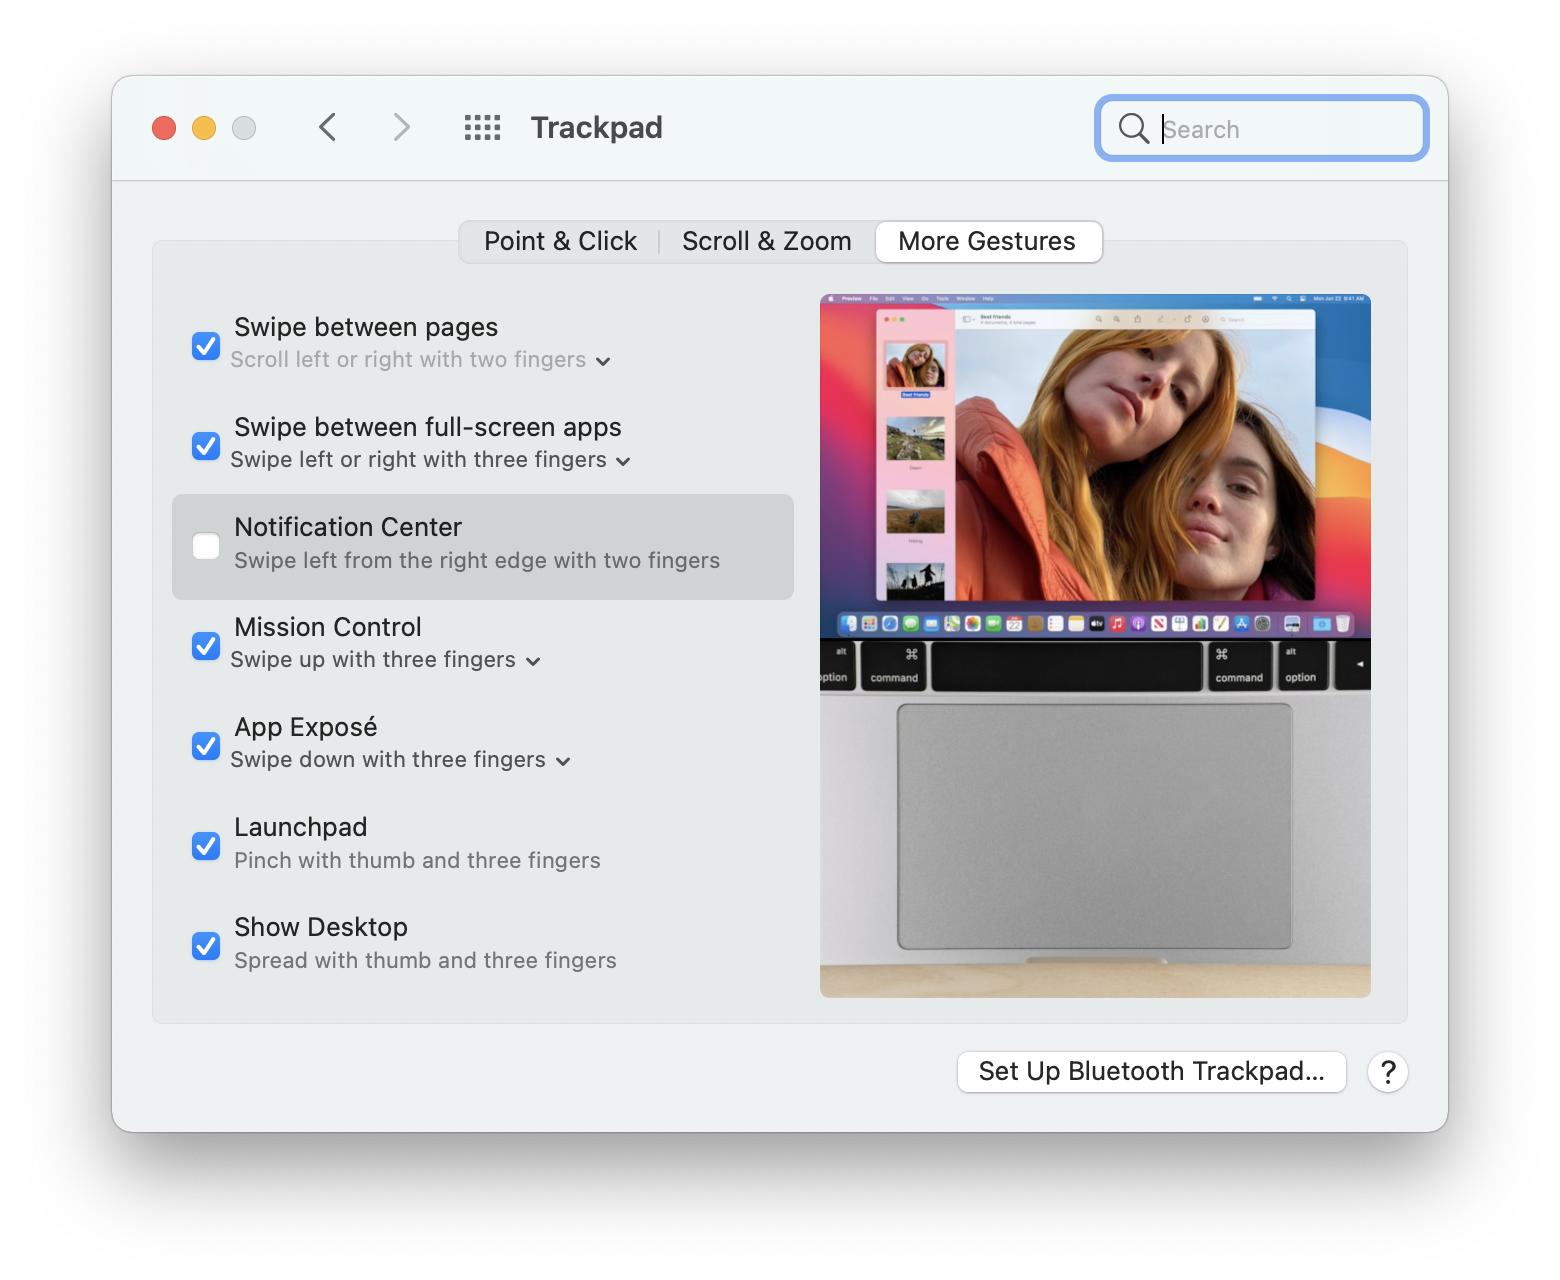This screenshot has height=1280, width=1560.
Task: Show all preferences using the grid icon
Action: (x=482, y=128)
